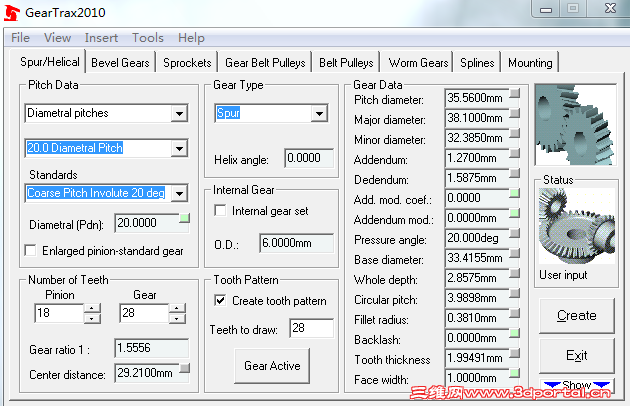Switch to the Bevel Gears tab
This screenshot has height=406, width=630.
click(120, 63)
